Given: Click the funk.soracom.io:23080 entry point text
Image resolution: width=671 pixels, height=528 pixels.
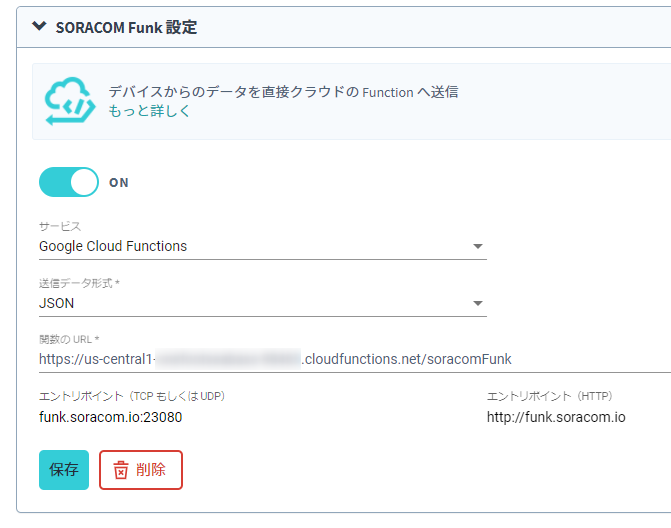Looking at the screenshot, I should pos(110,417).
